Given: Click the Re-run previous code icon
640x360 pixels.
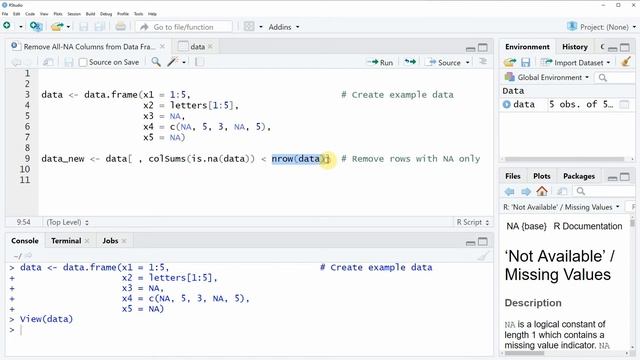Looking at the screenshot, I should coord(410,62).
